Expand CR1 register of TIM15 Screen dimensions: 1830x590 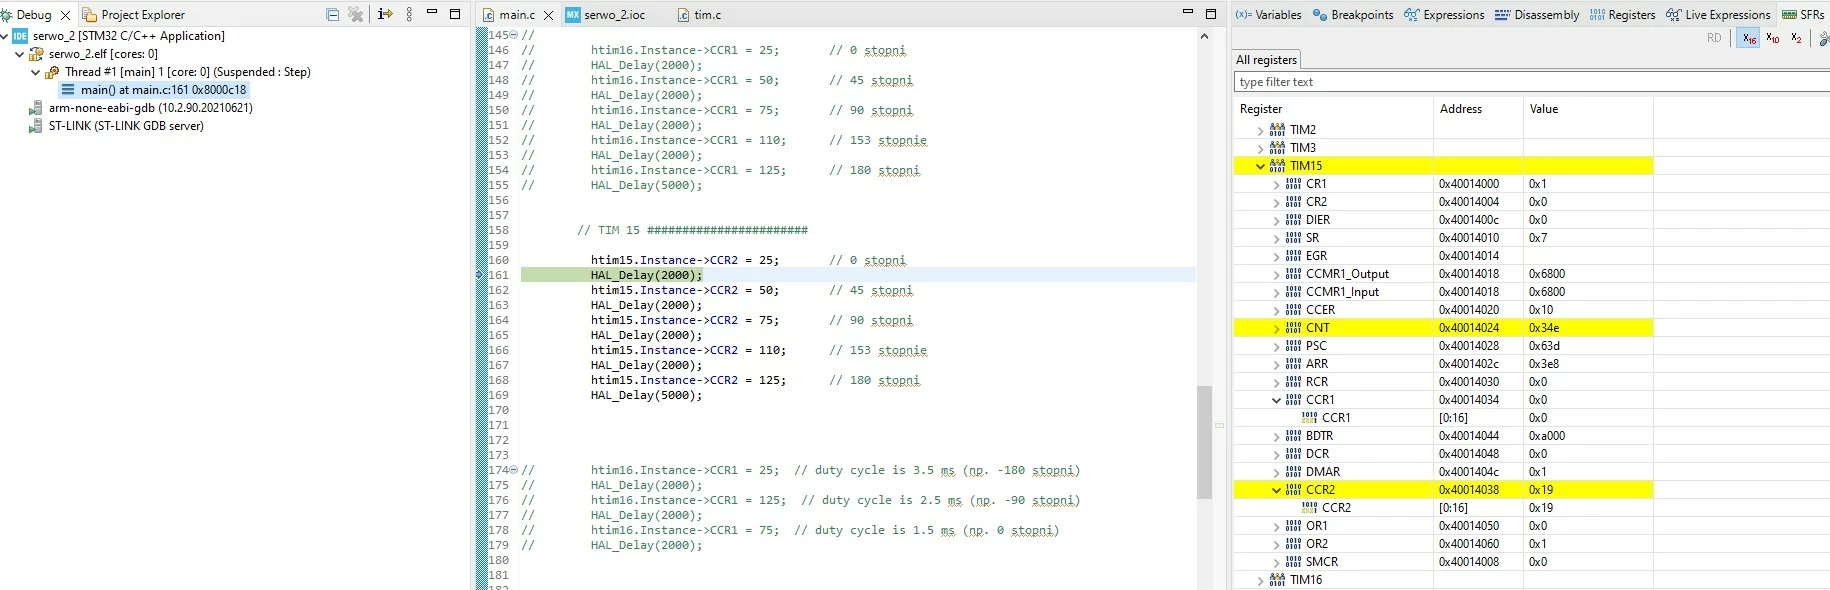click(x=1276, y=184)
